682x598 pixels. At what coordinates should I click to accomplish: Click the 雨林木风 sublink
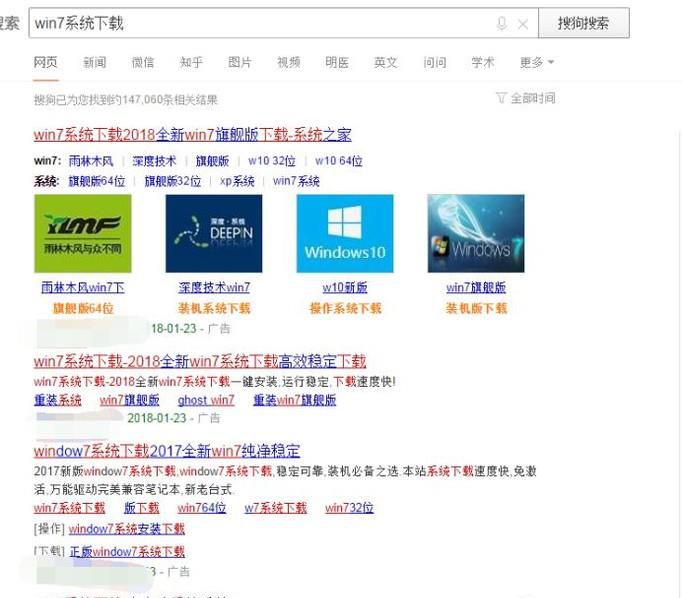(x=91, y=161)
